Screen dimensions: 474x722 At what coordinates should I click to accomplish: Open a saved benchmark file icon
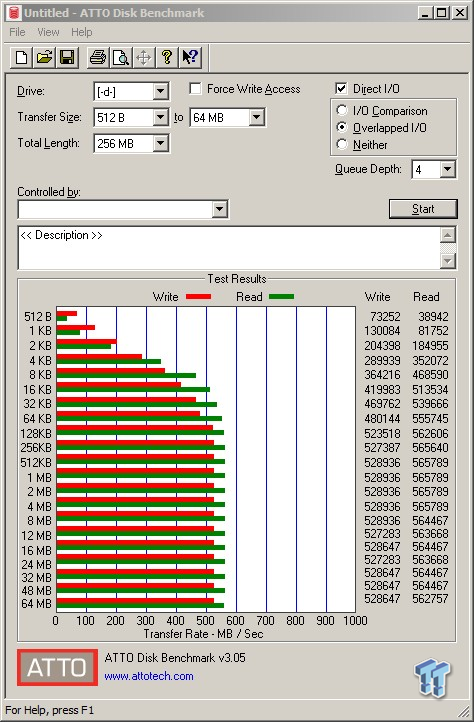coord(44,58)
